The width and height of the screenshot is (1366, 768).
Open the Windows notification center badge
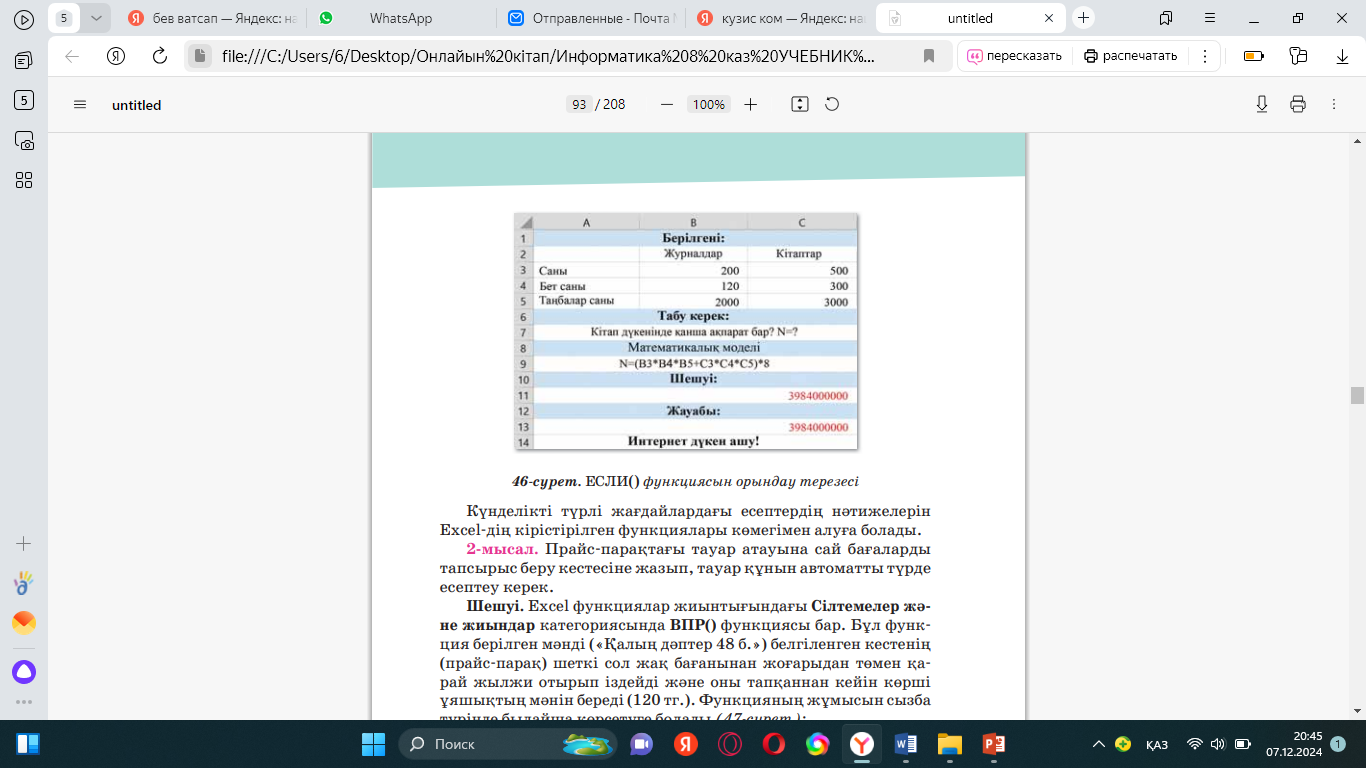tap(1338, 744)
